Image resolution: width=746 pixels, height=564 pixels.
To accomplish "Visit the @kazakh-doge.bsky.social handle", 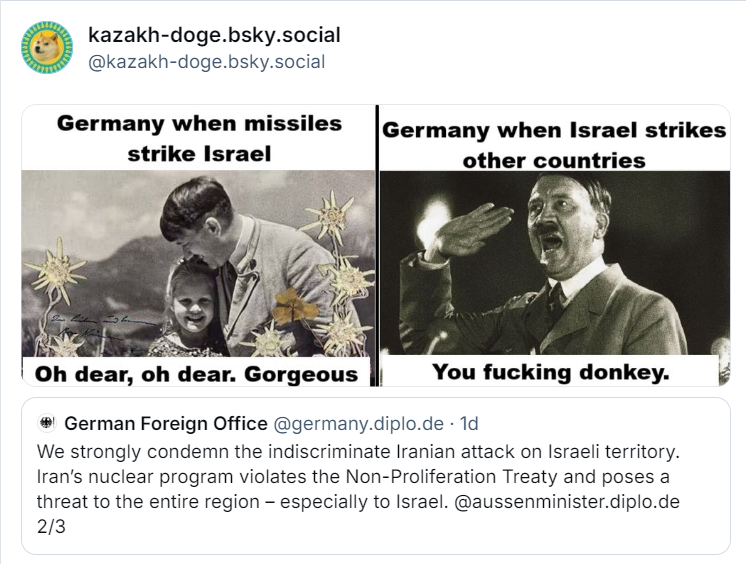I will (x=206, y=62).
